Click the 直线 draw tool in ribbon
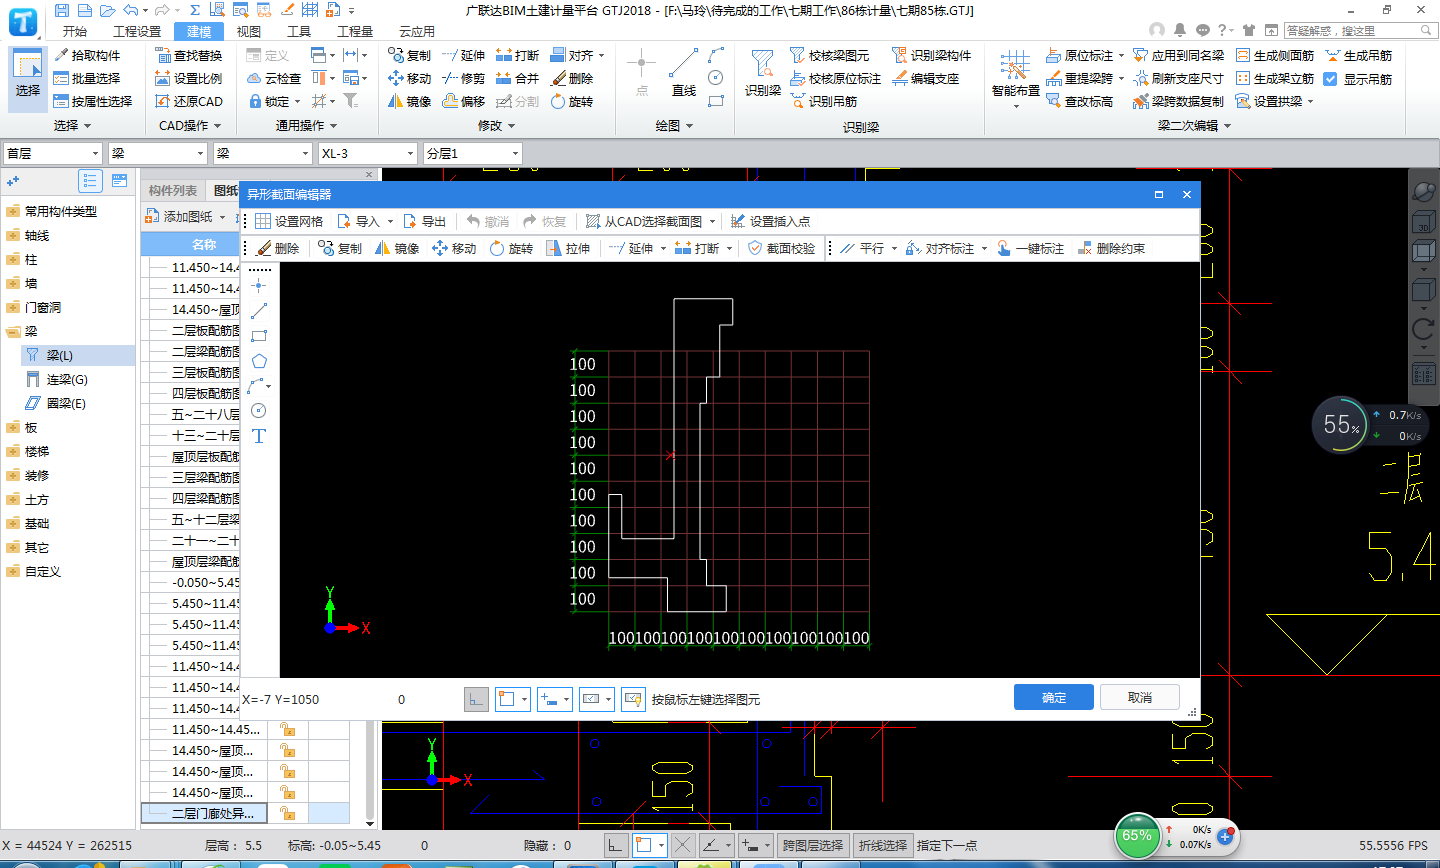The image size is (1440, 868). click(x=684, y=74)
